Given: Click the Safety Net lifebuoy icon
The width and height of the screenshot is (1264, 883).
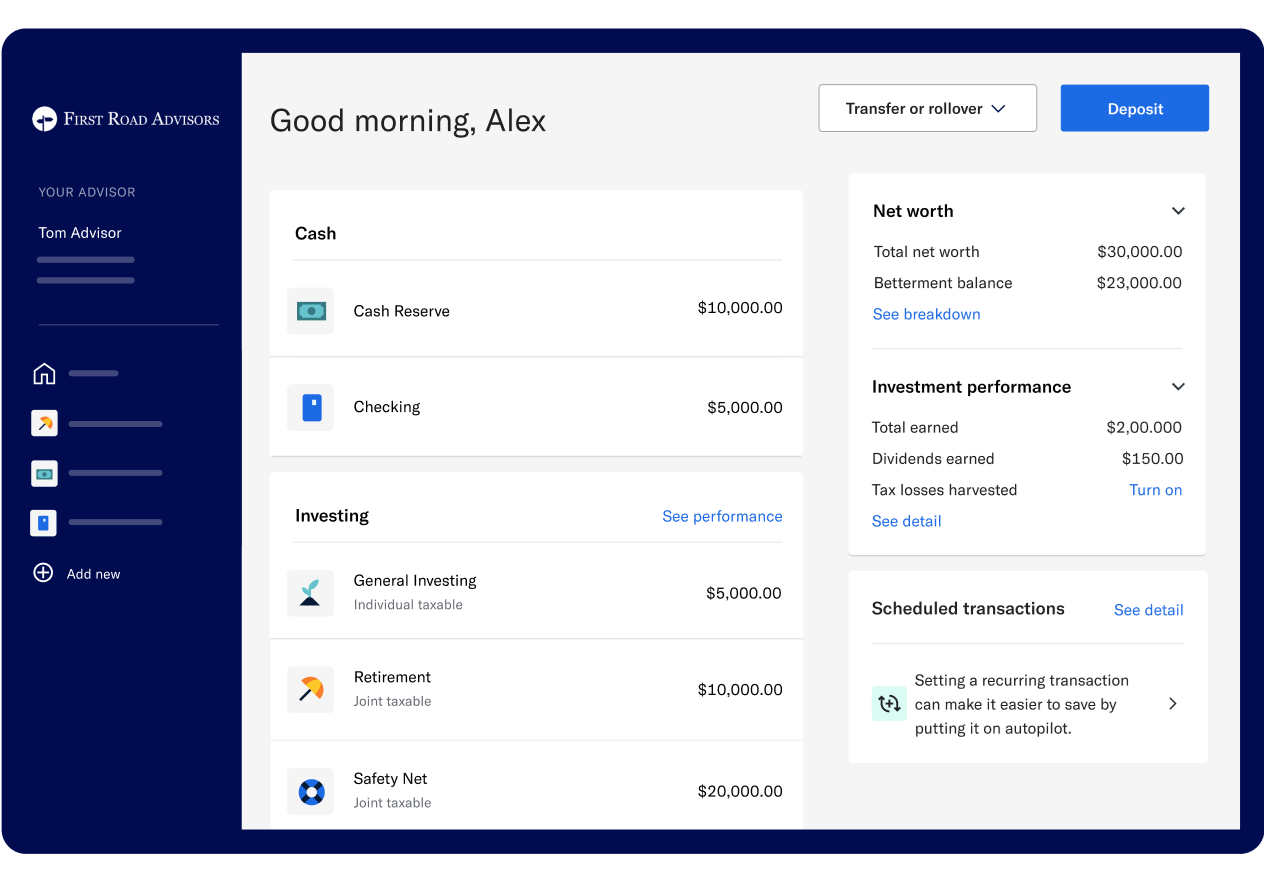Looking at the screenshot, I should [x=311, y=792].
